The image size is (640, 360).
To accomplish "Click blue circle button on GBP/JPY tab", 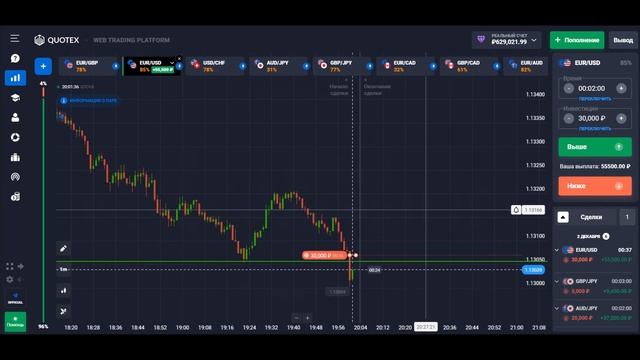I will coord(369,66).
